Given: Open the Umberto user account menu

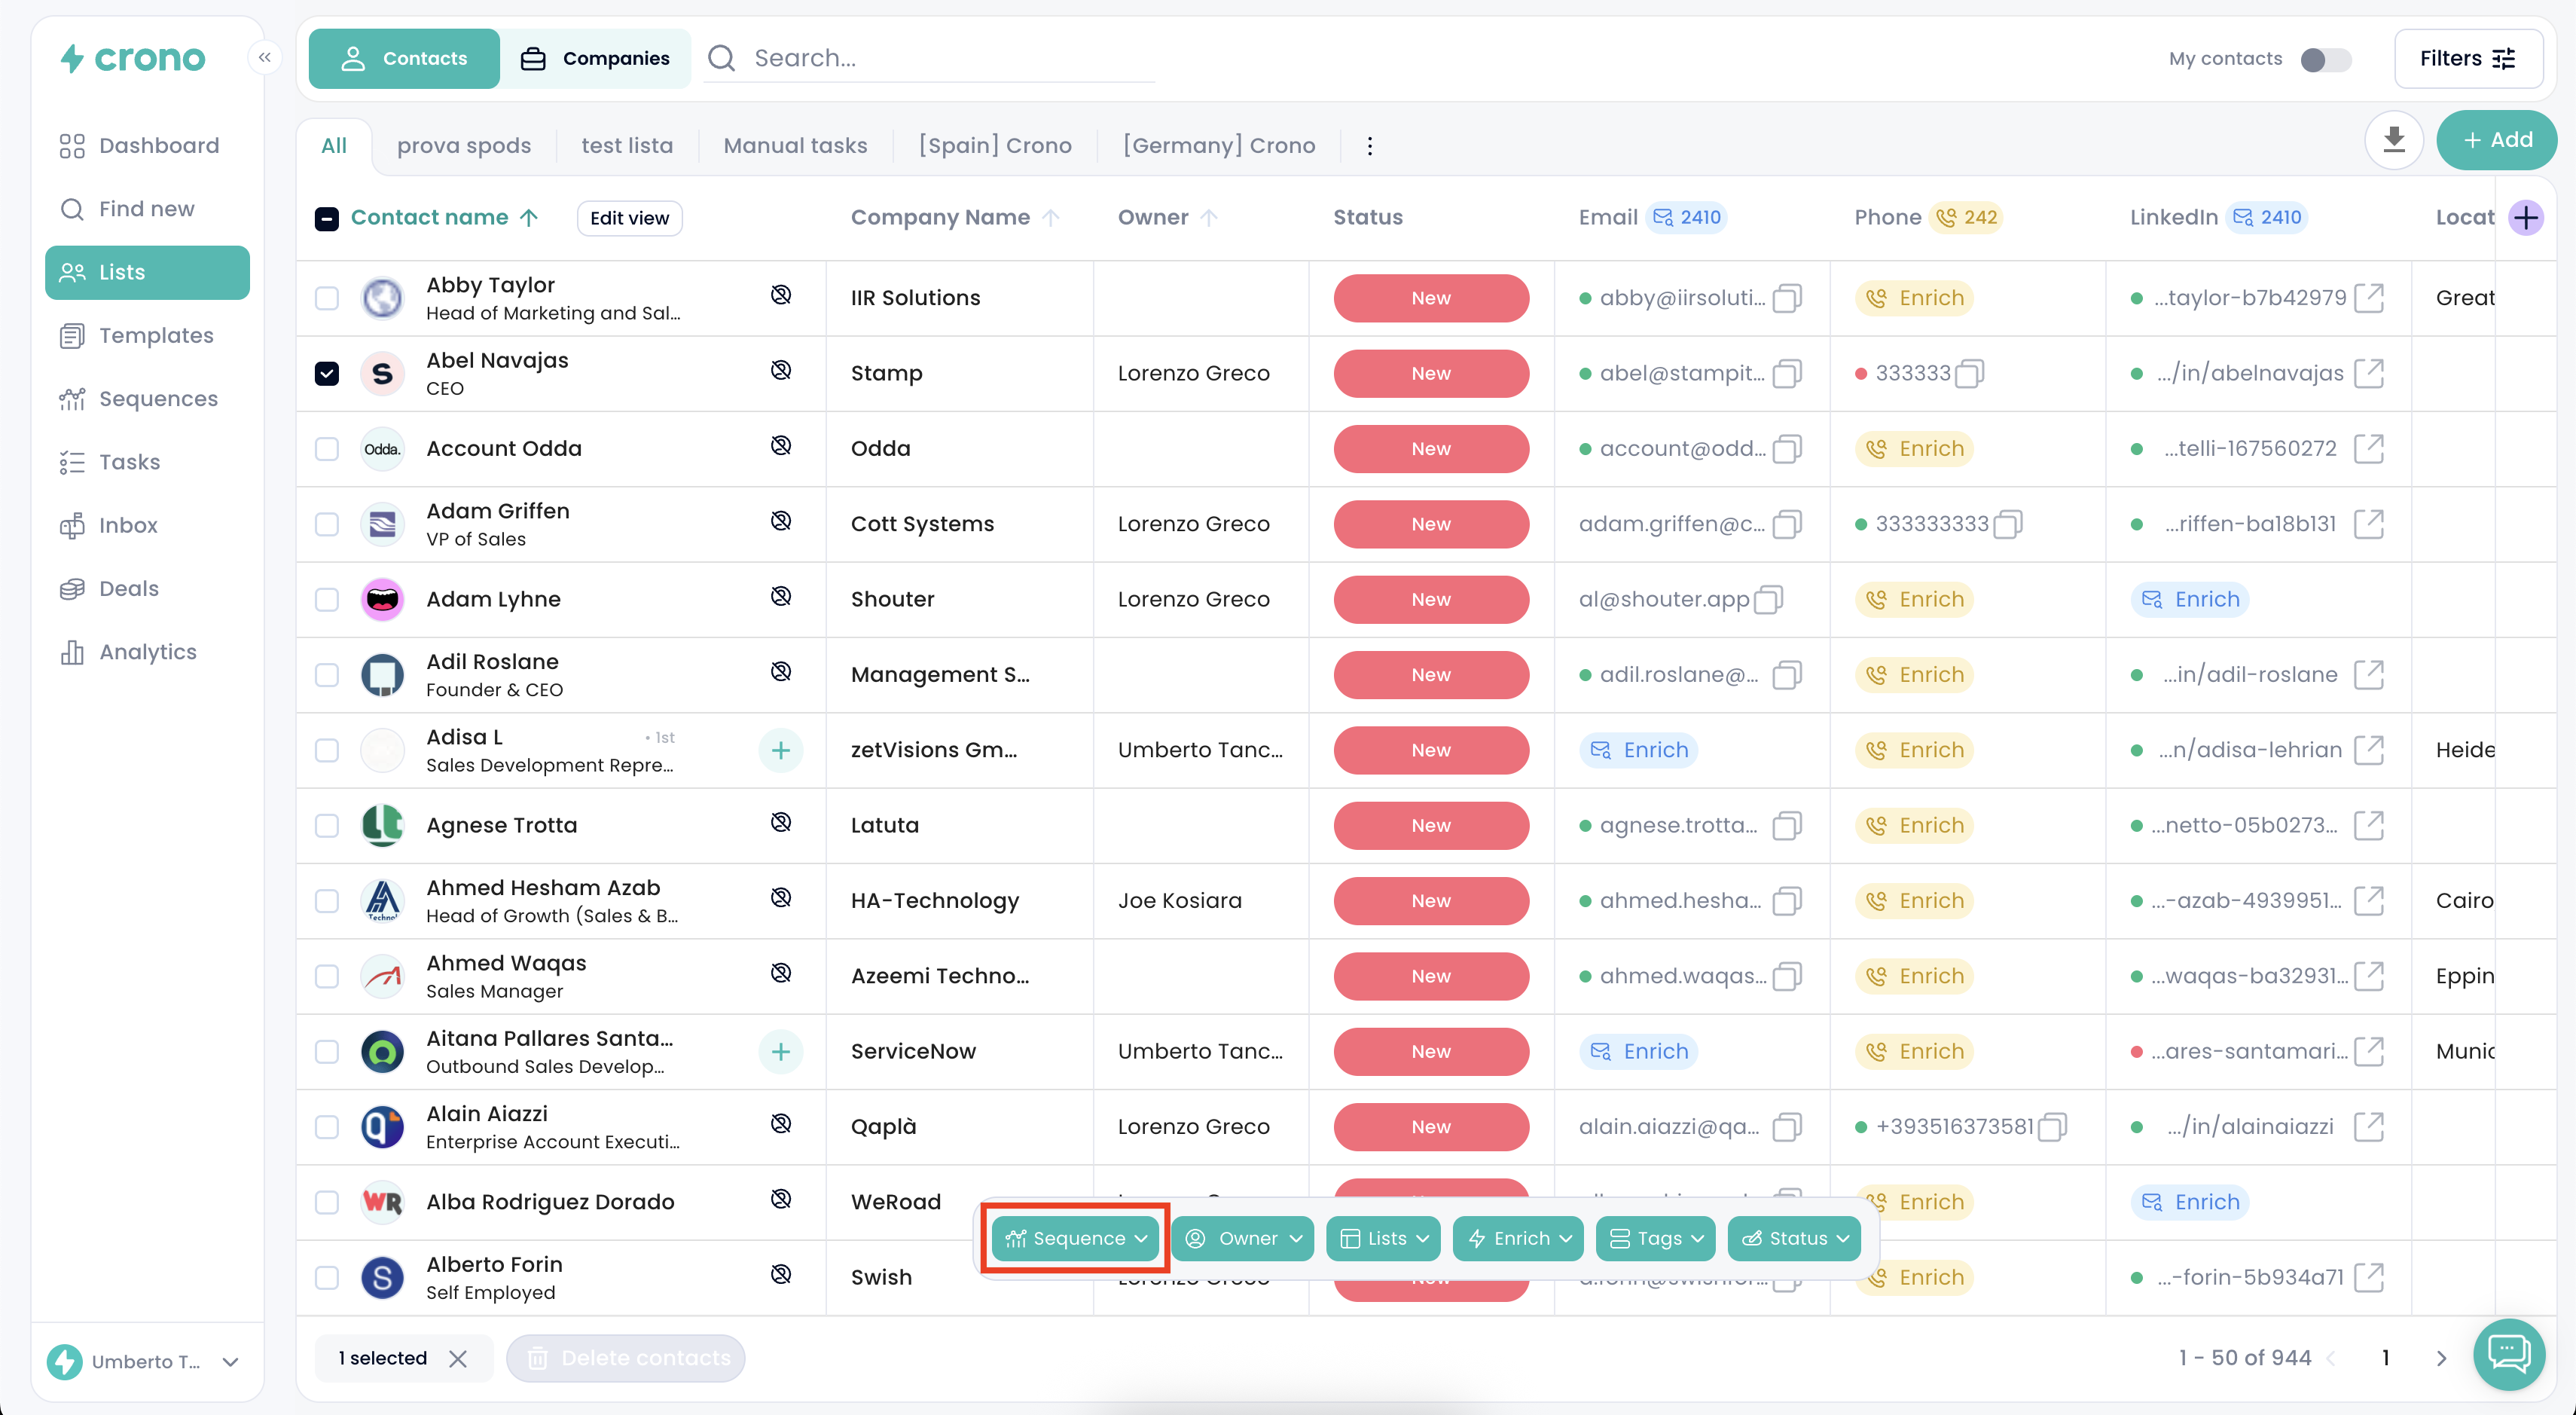Looking at the screenshot, I should [x=145, y=1361].
